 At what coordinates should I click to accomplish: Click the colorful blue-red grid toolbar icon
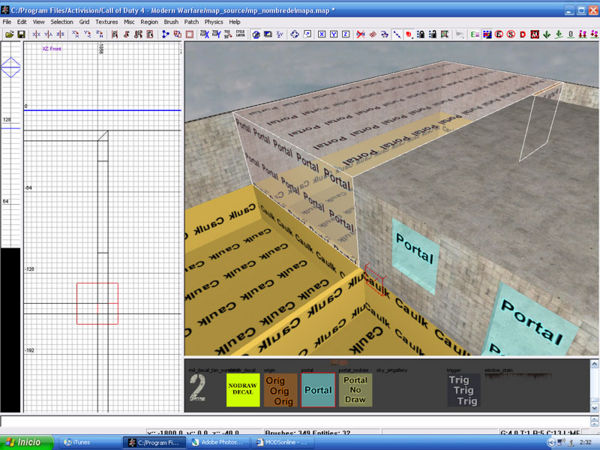tap(487, 34)
